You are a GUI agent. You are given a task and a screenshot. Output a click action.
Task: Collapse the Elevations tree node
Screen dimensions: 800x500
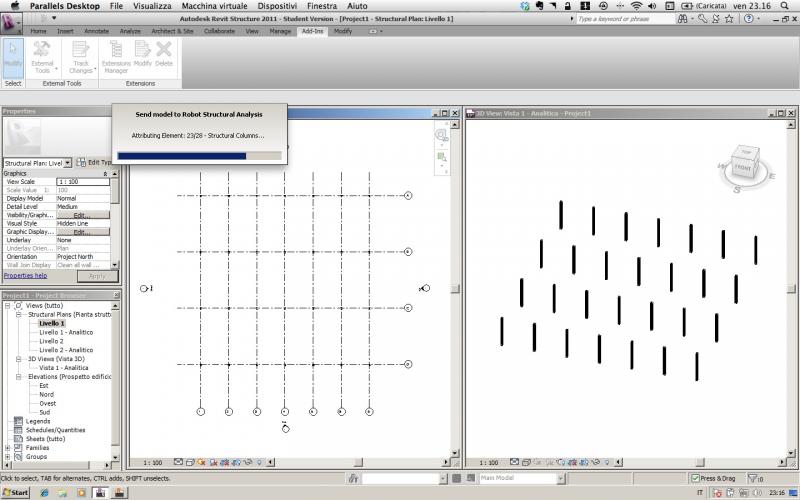click(x=18, y=377)
